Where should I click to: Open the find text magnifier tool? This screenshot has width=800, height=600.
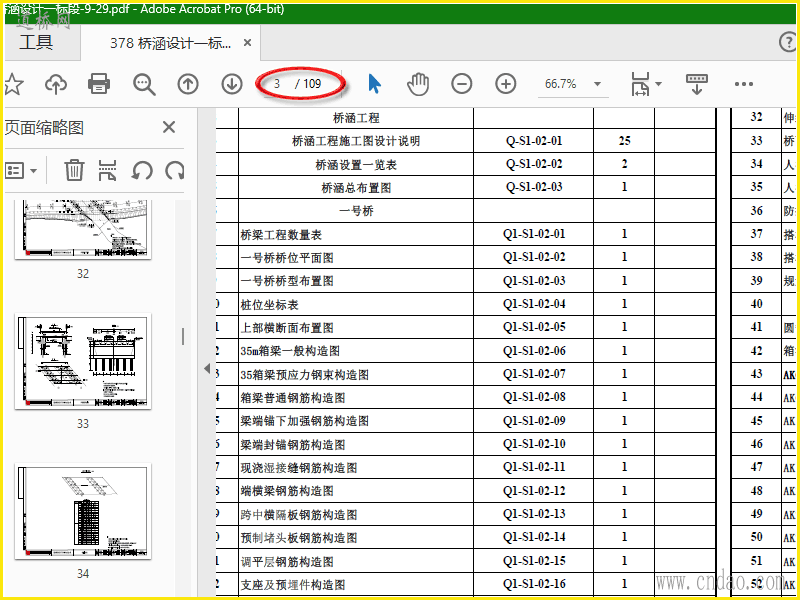tap(144, 84)
